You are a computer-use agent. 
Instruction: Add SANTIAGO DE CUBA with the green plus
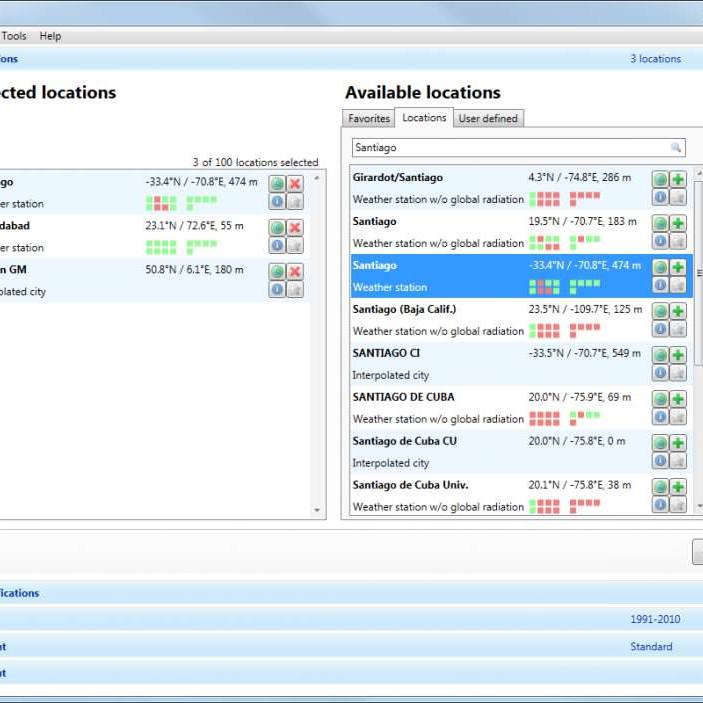678,399
